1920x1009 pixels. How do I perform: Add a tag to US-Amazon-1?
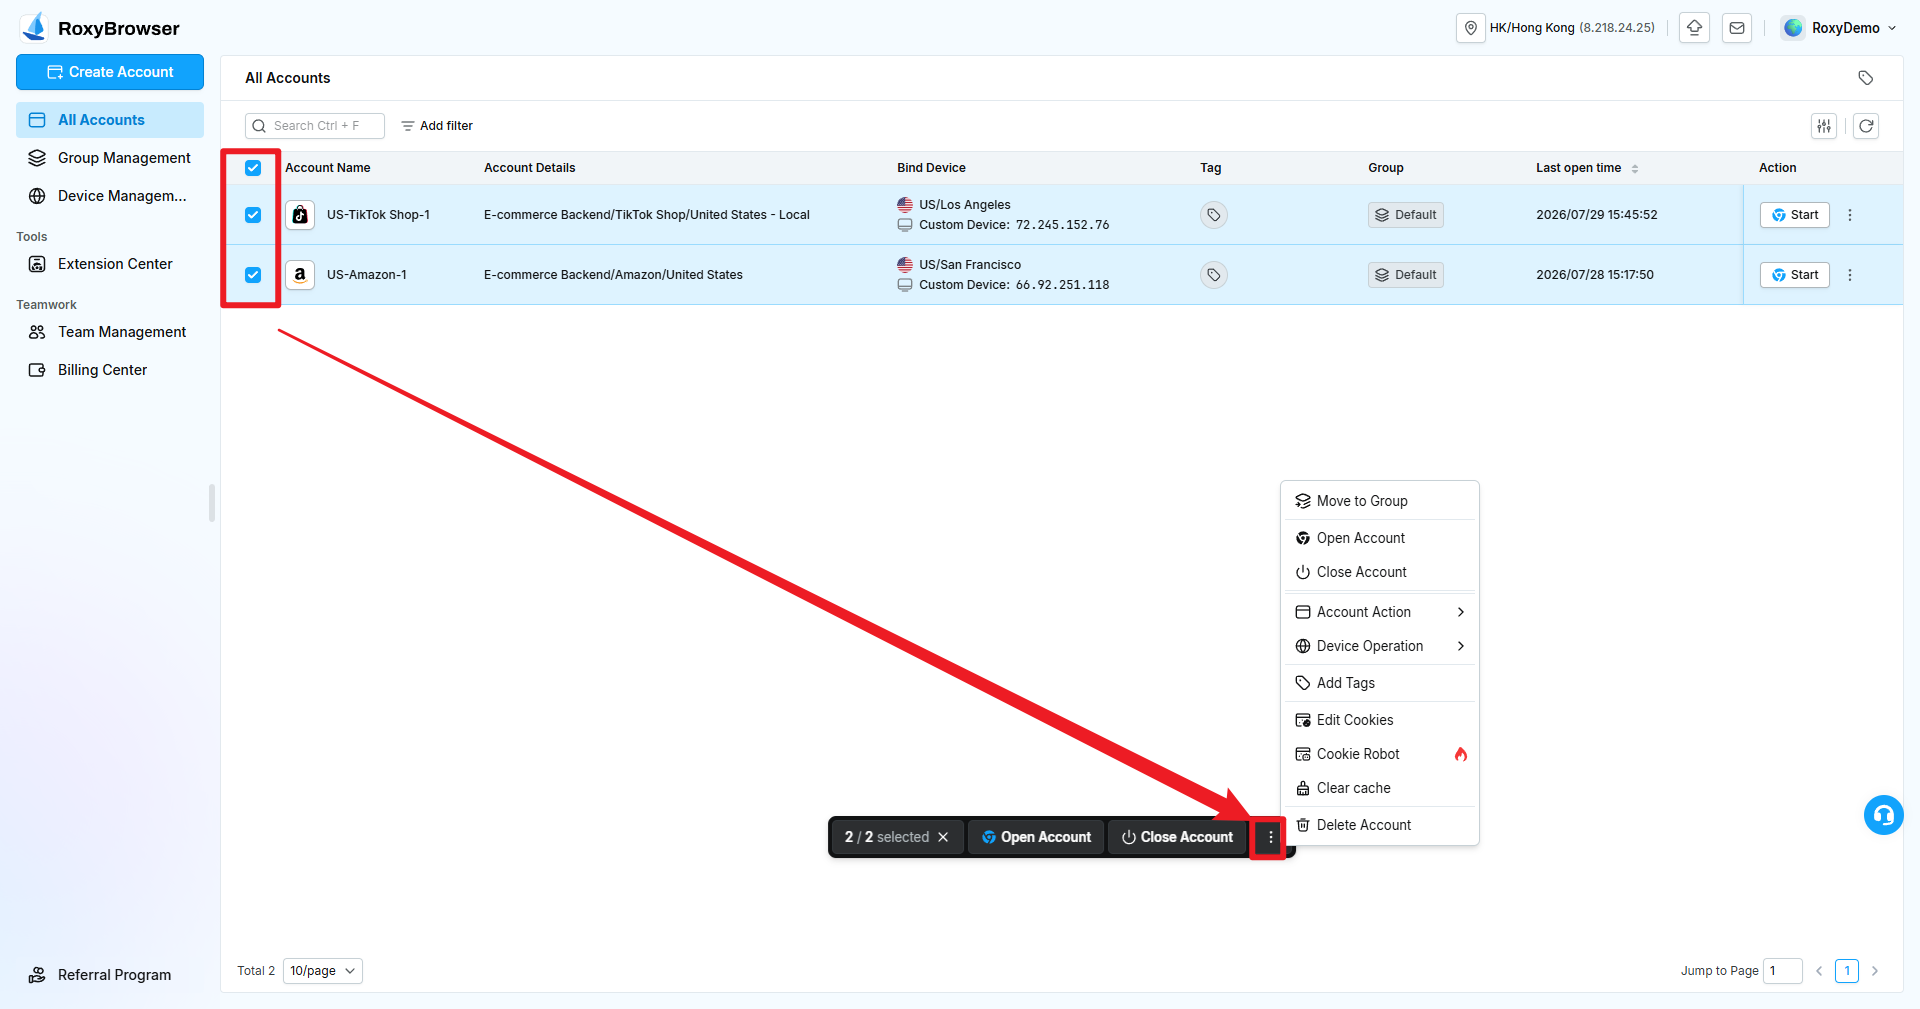click(1213, 275)
